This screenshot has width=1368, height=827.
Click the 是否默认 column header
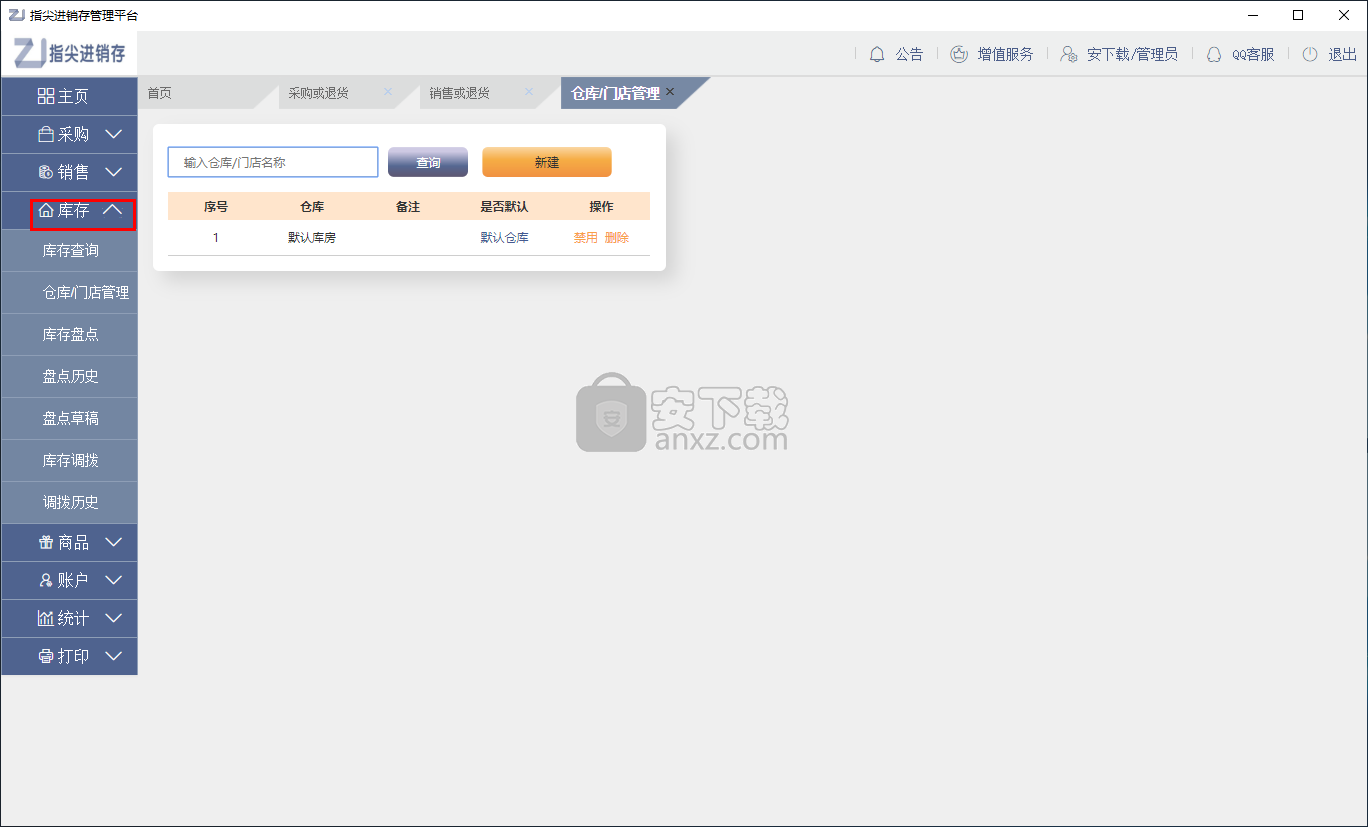tap(504, 207)
